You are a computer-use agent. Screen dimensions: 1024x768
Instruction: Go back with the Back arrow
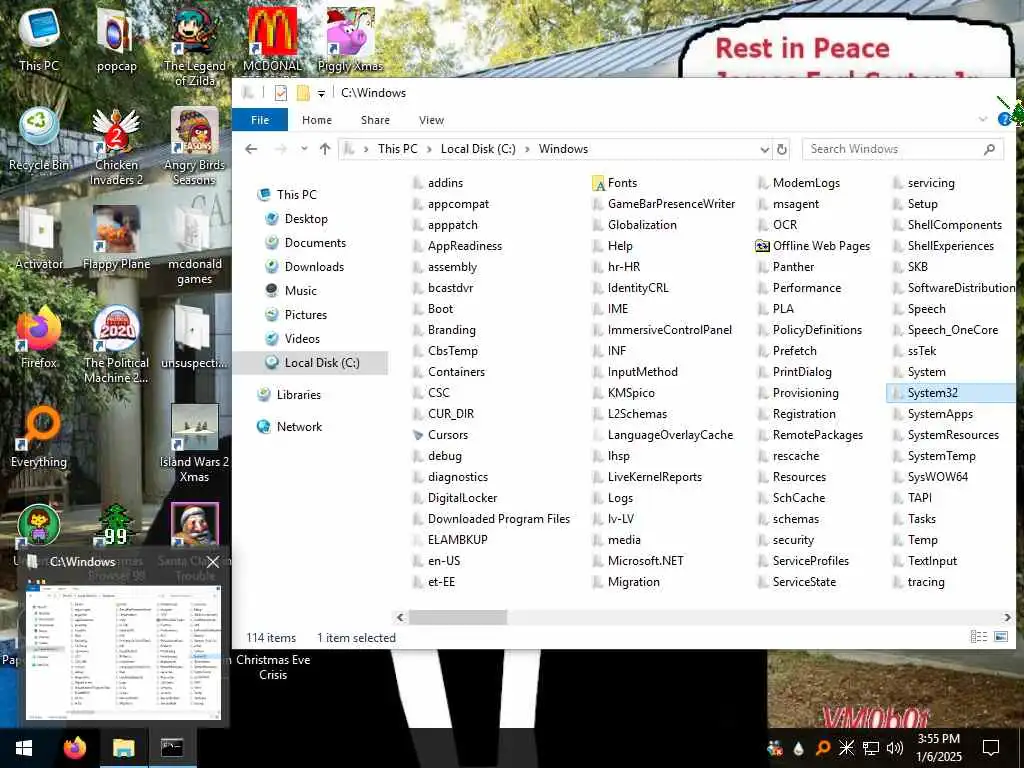pyautogui.click(x=251, y=149)
